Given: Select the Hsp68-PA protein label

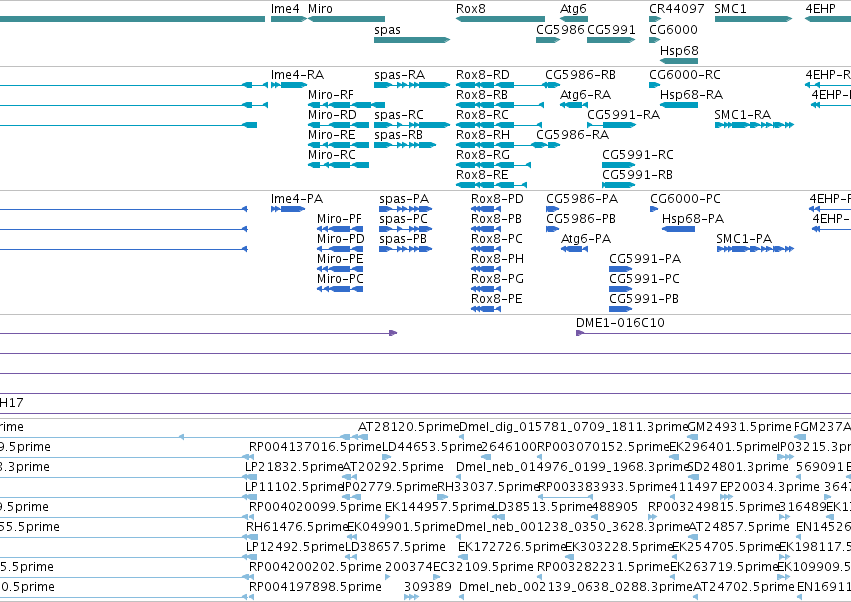Looking at the screenshot, I should click(693, 219).
